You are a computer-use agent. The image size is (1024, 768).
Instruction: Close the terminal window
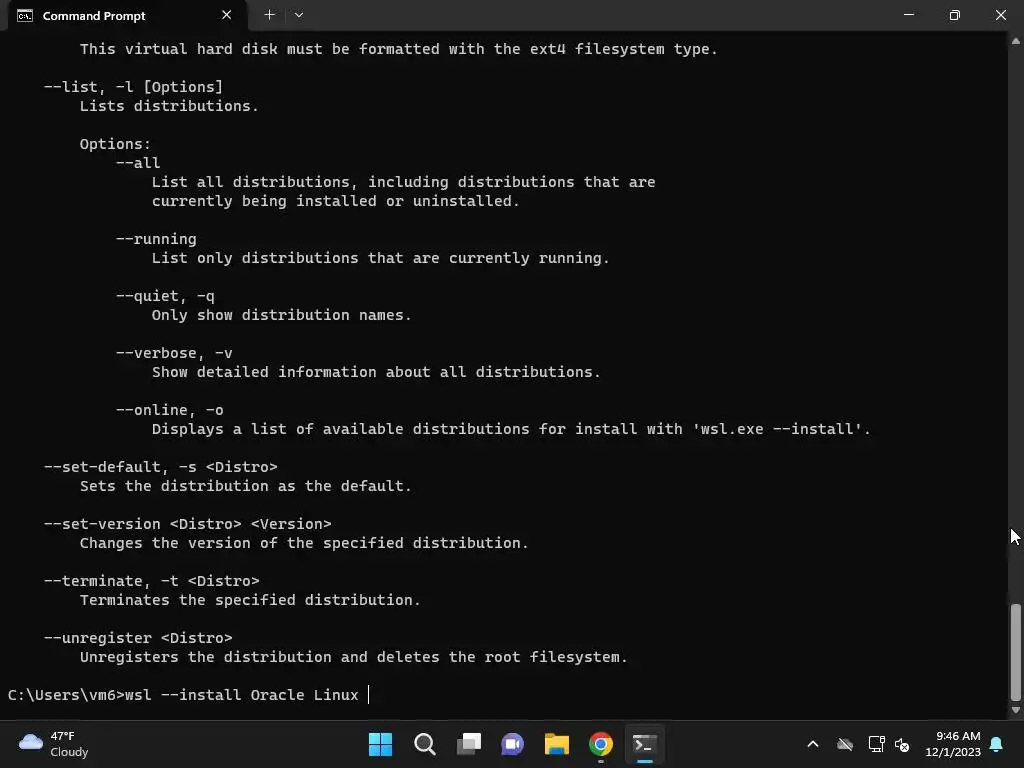coord(1000,15)
